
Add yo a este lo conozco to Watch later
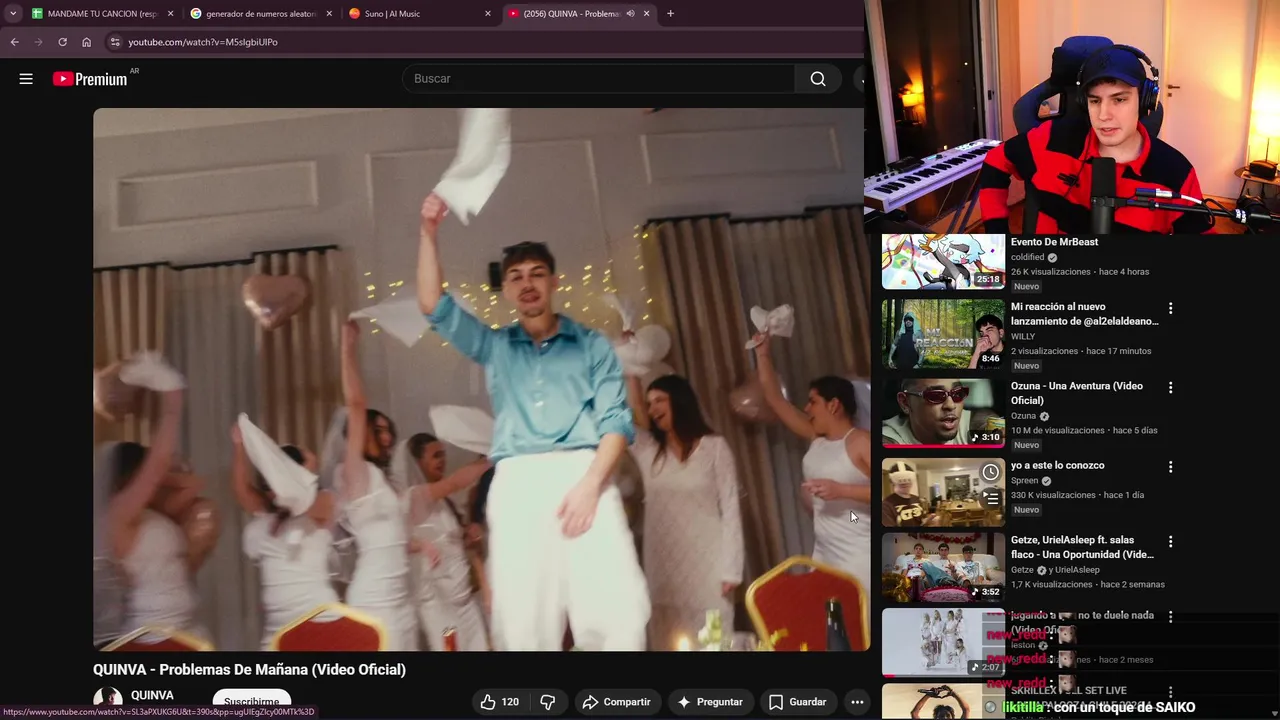pos(990,472)
